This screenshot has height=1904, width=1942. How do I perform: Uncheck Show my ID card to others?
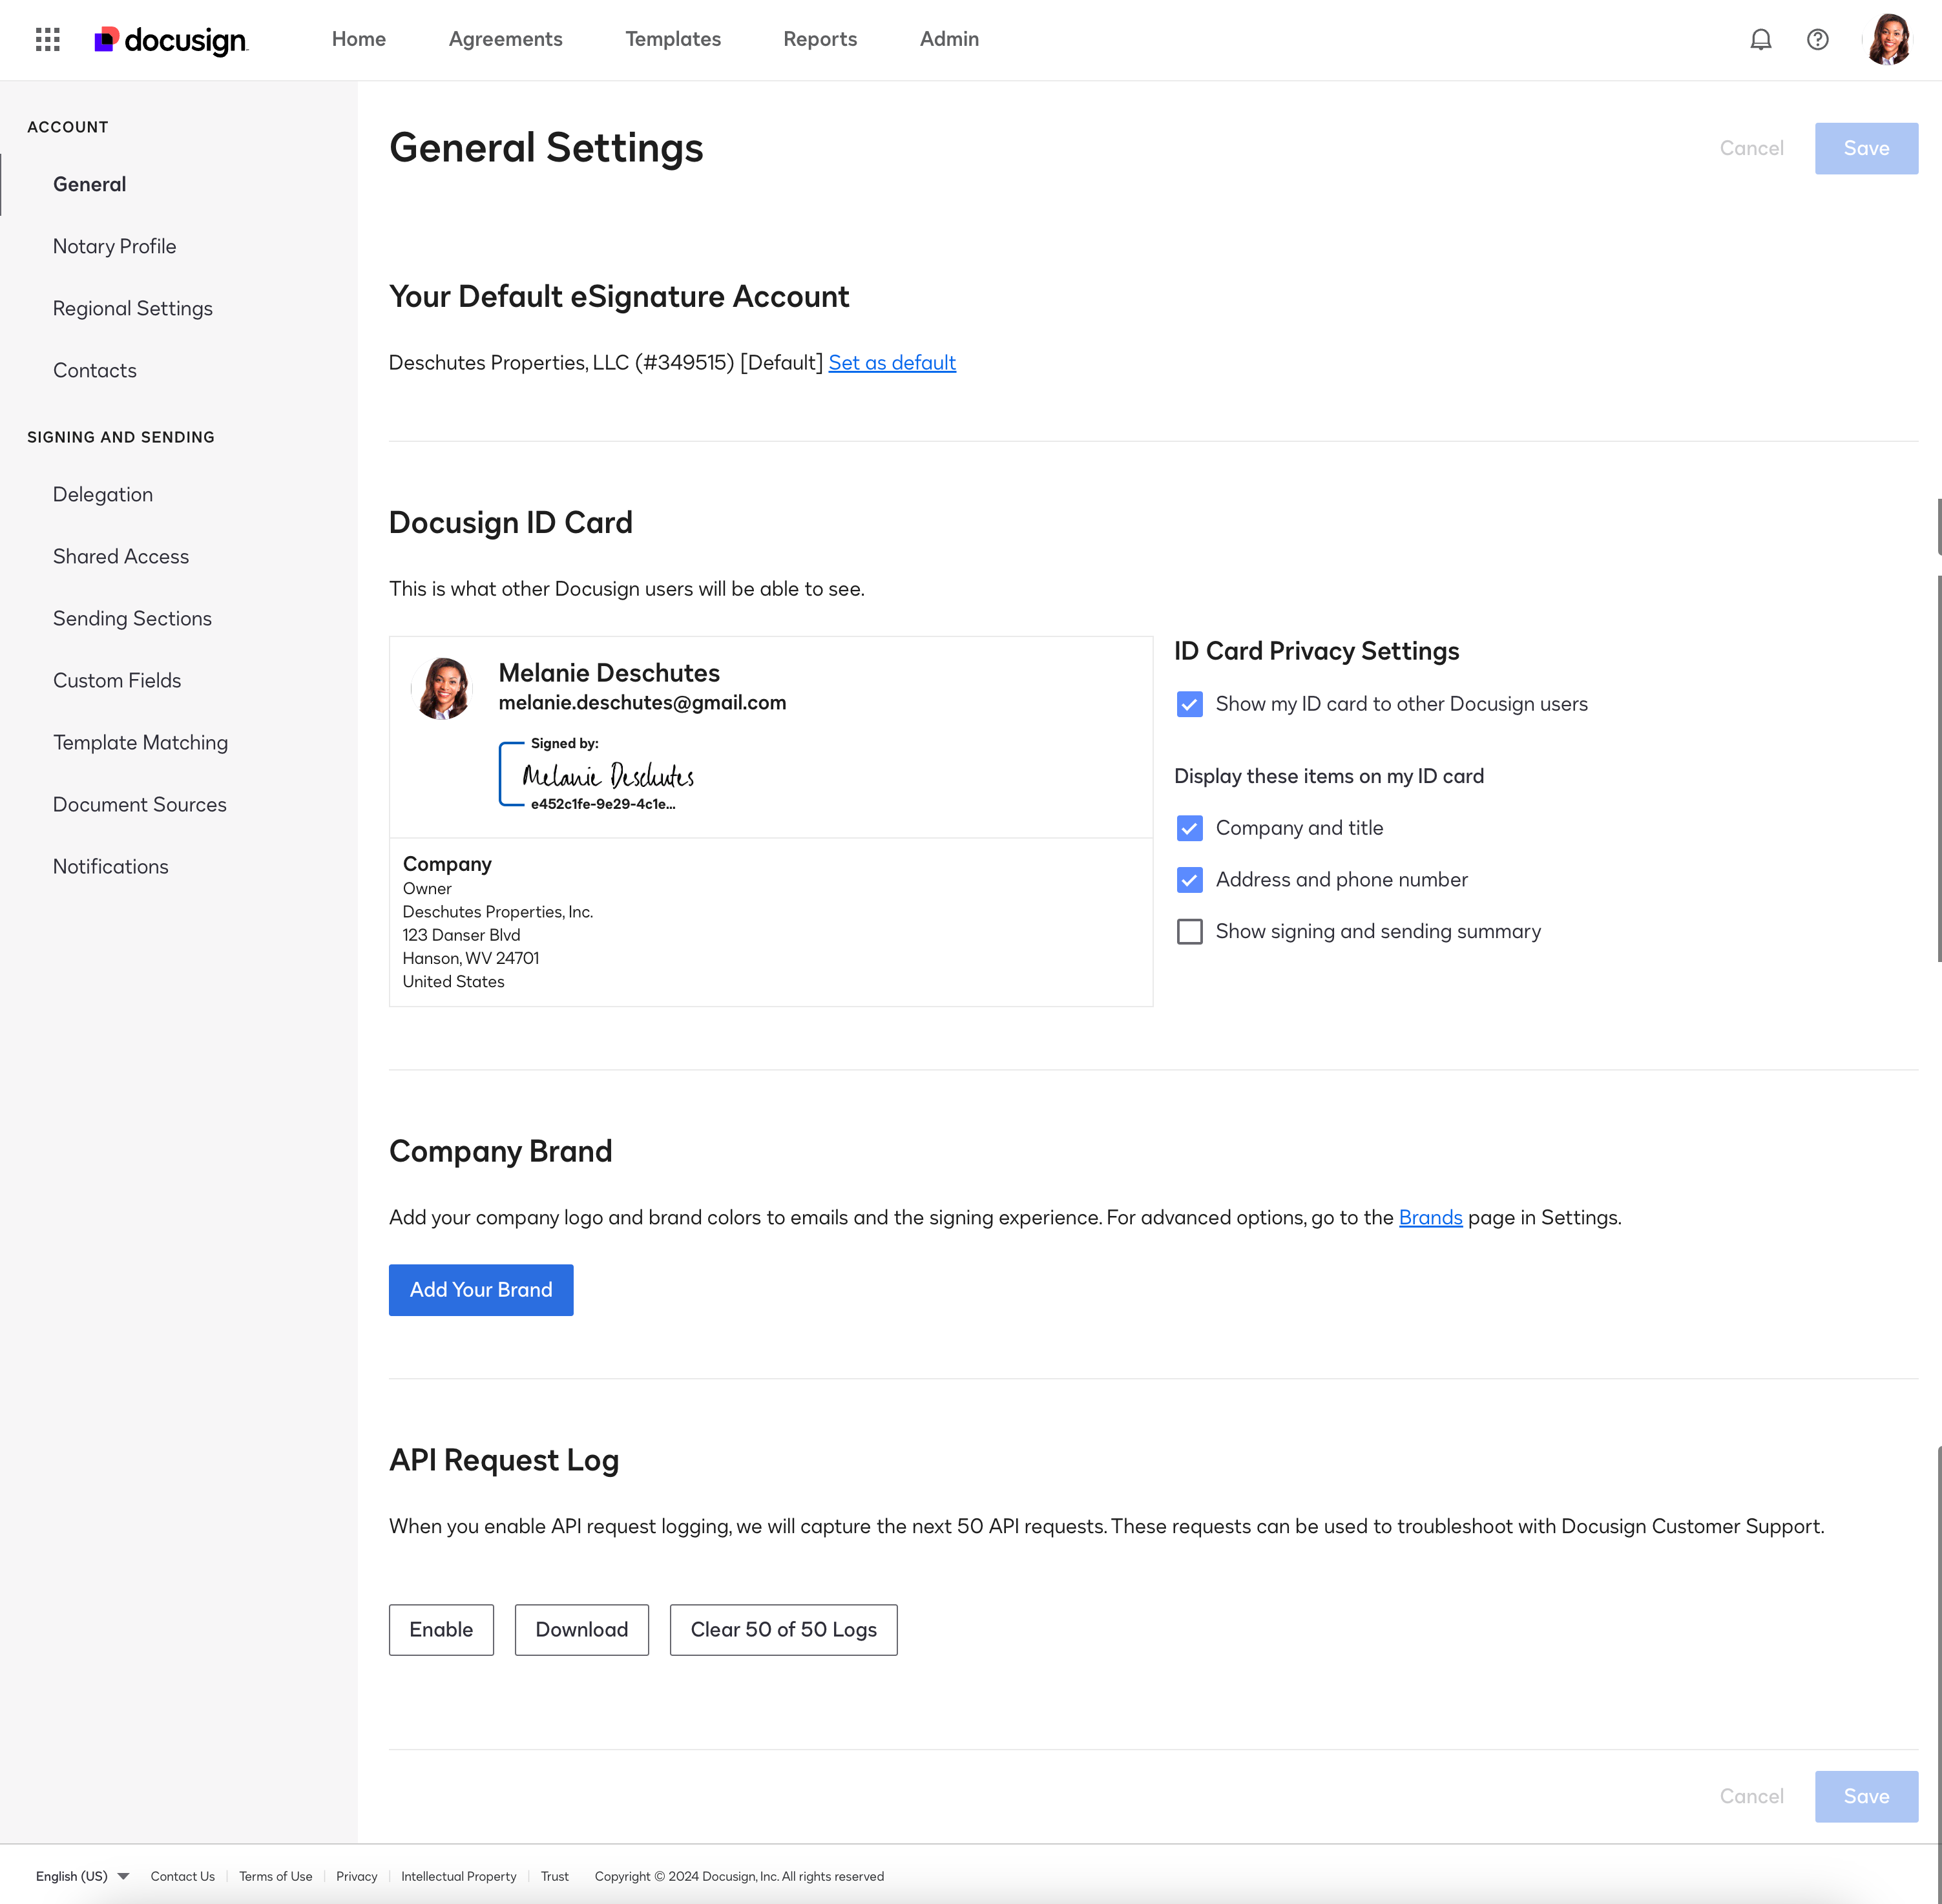pos(1189,704)
